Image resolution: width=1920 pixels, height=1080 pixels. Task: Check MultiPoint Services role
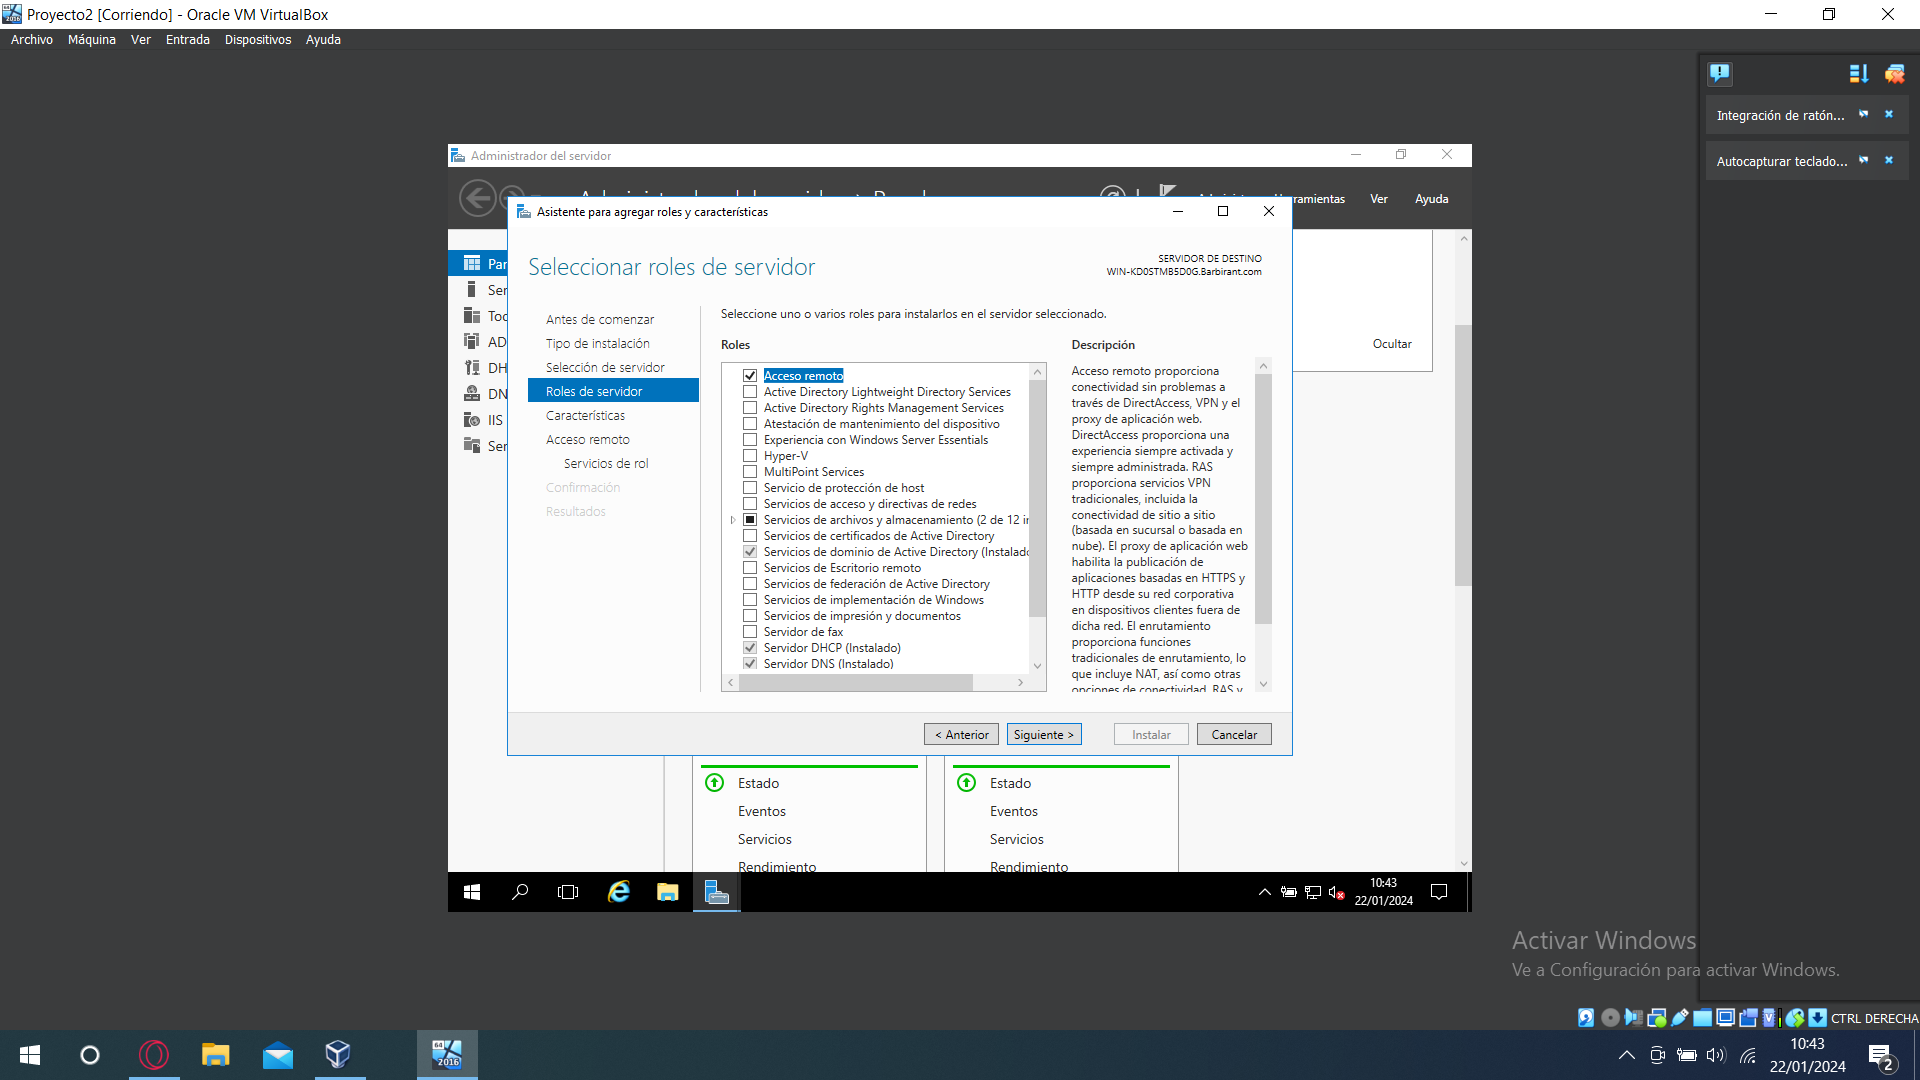tap(750, 472)
